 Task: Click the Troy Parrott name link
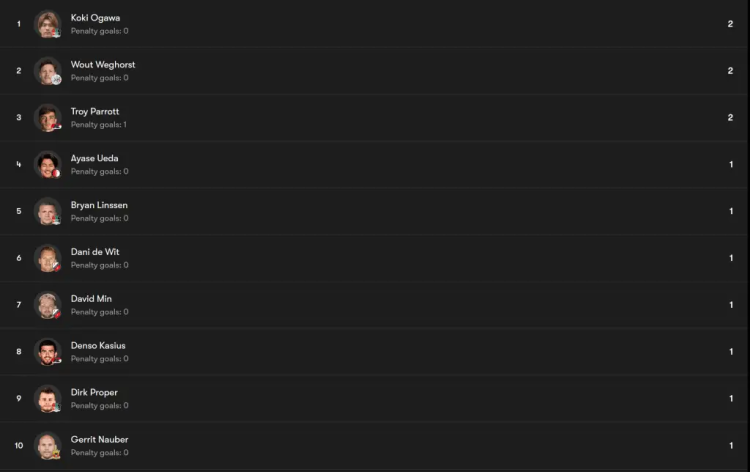pyautogui.click(x=95, y=112)
